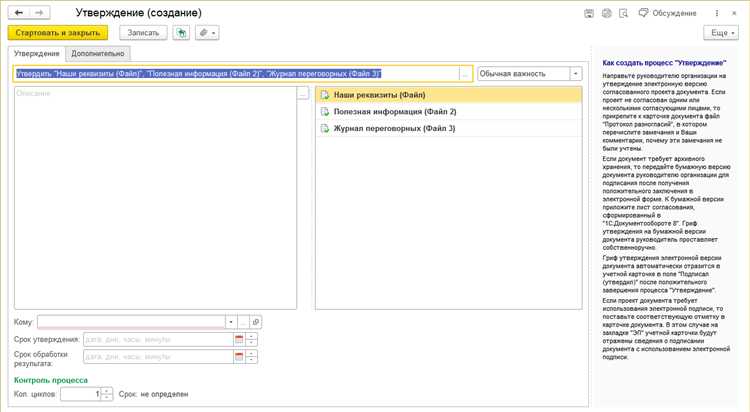Viewport: 750px width, 412px height.
Task: Switch to the Дополнительно tab
Action: coord(98,54)
